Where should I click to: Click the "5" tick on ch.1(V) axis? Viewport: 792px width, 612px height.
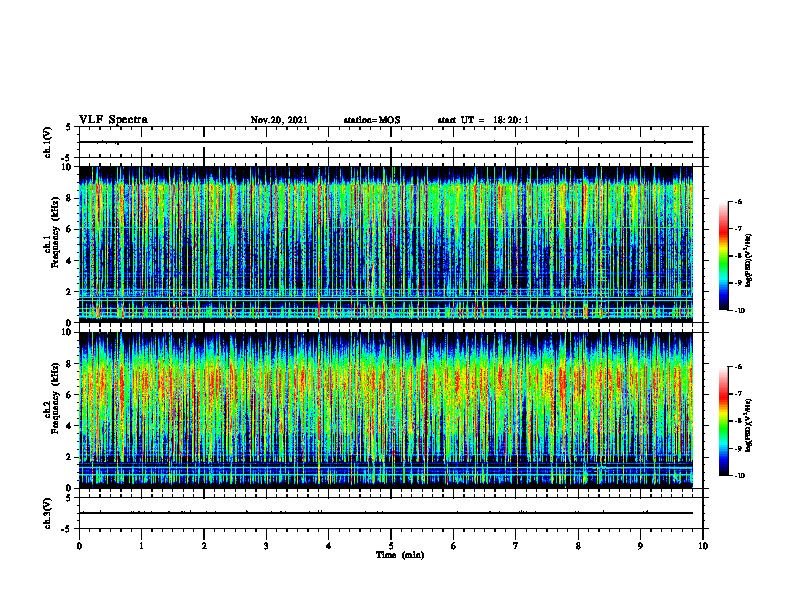coord(69,127)
